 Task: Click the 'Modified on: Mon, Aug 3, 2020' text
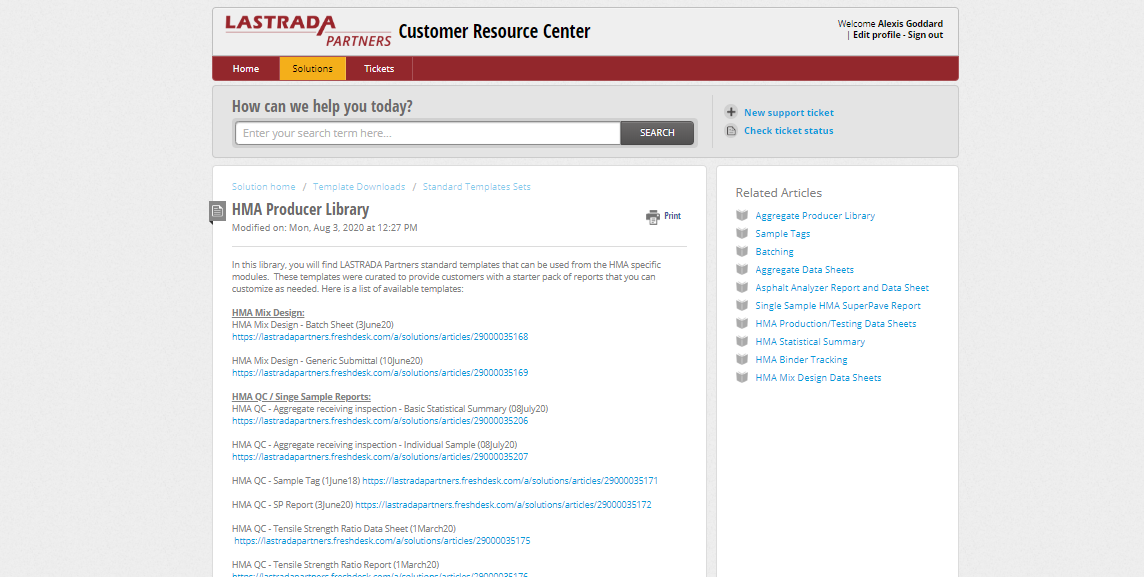click(325, 228)
